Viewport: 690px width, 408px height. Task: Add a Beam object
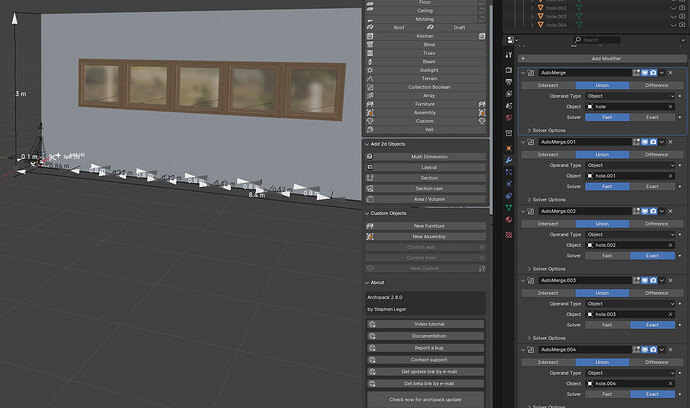tap(425, 62)
